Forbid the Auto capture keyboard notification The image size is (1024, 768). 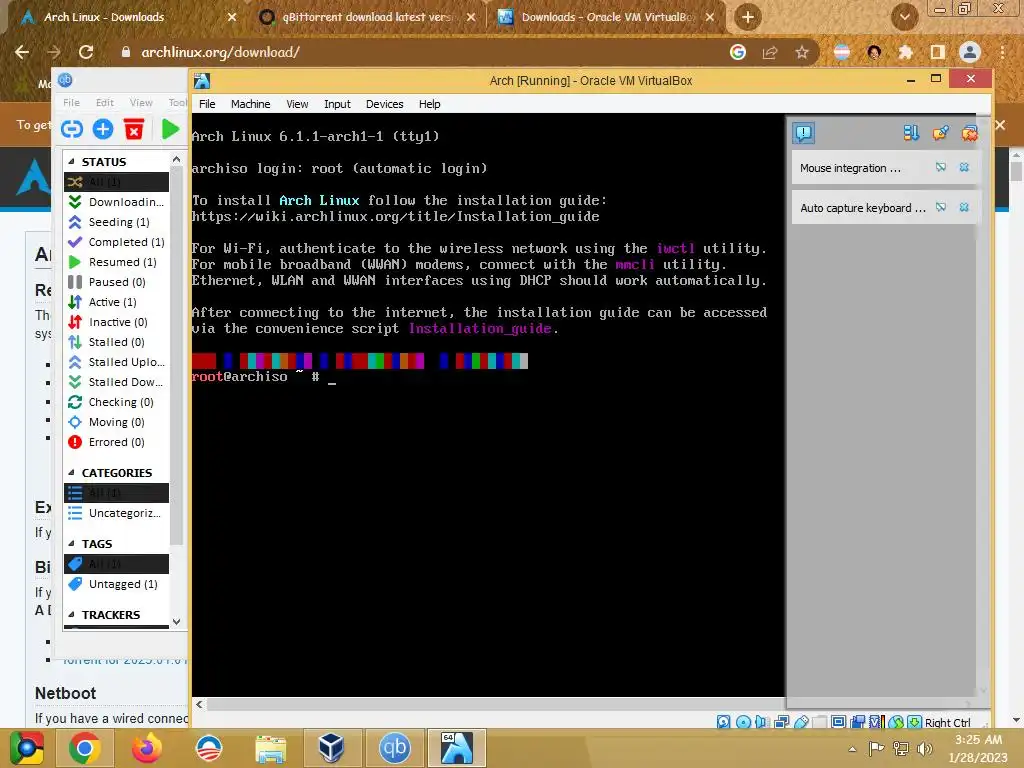[x=940, y=207]
